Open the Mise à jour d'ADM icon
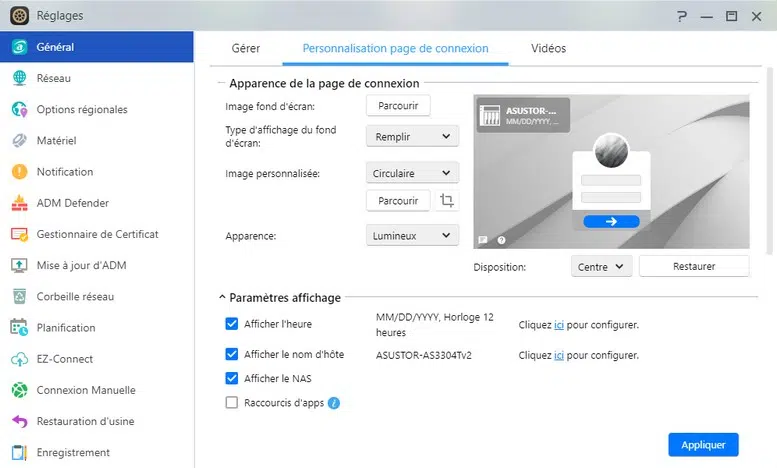This screenshot has height=468, width=777. coord(19,266)
